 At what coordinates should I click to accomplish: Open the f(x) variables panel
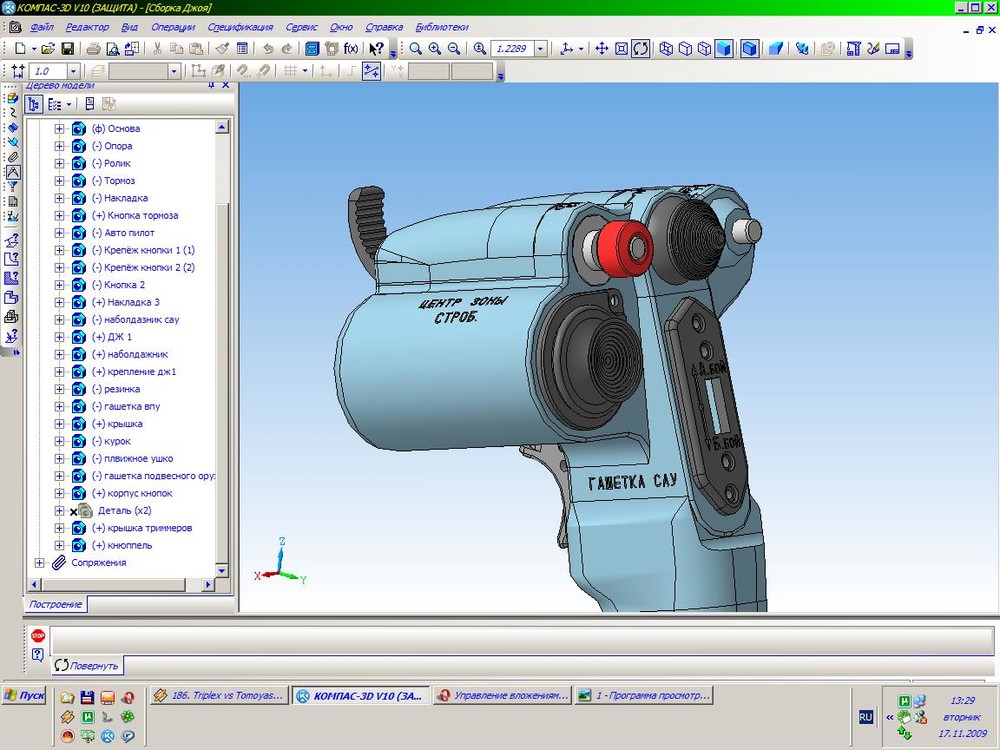(351, 48)
